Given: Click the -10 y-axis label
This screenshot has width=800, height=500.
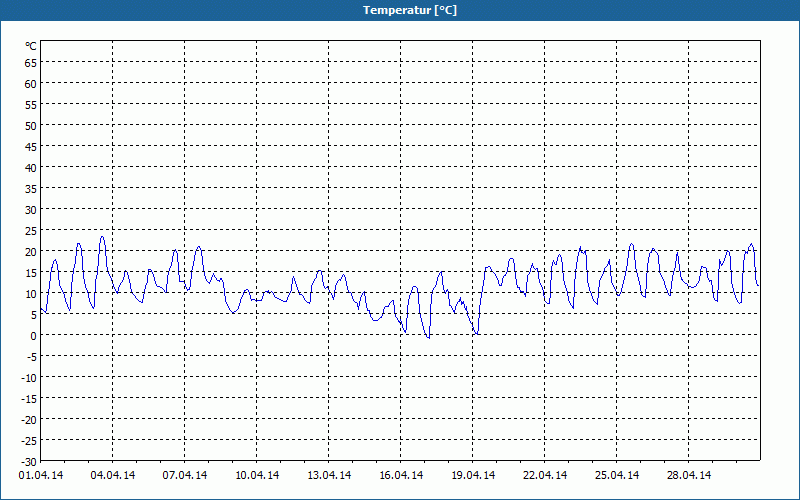Looking at the screenshot, I should click(x=29, y=378).
